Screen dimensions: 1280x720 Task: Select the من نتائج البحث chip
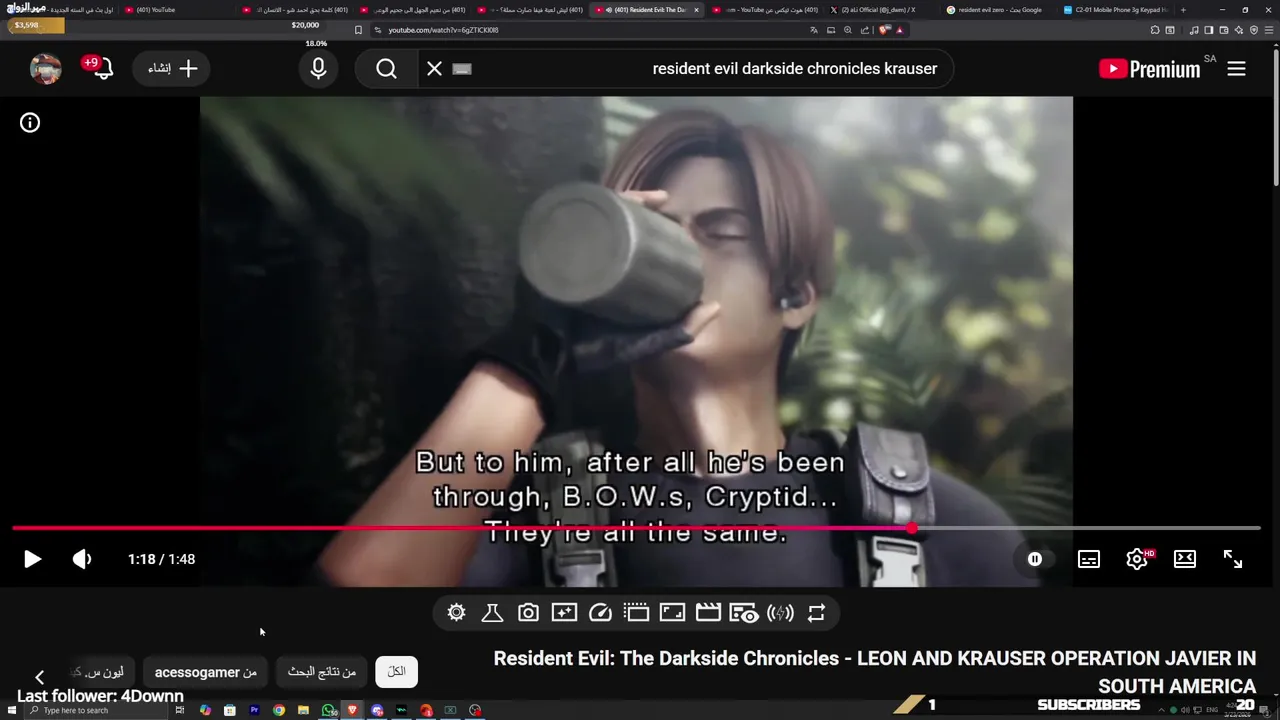click(322, 672)
